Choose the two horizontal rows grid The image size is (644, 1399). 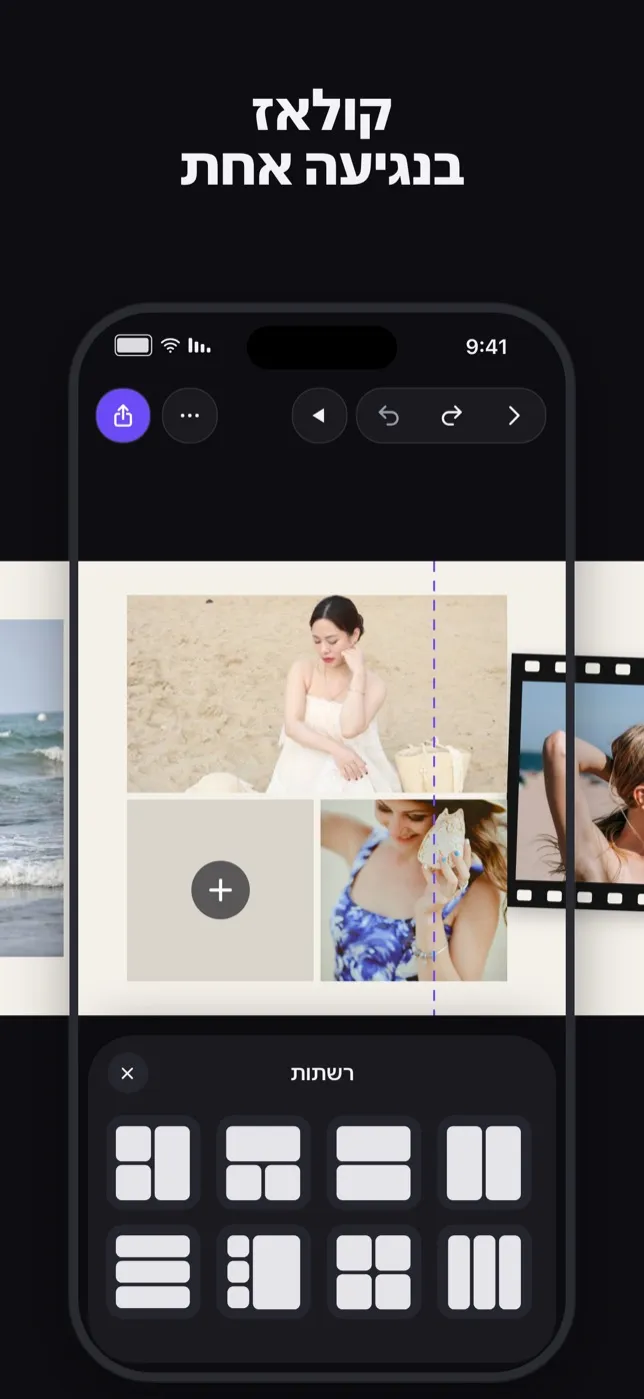(373, 1163)
